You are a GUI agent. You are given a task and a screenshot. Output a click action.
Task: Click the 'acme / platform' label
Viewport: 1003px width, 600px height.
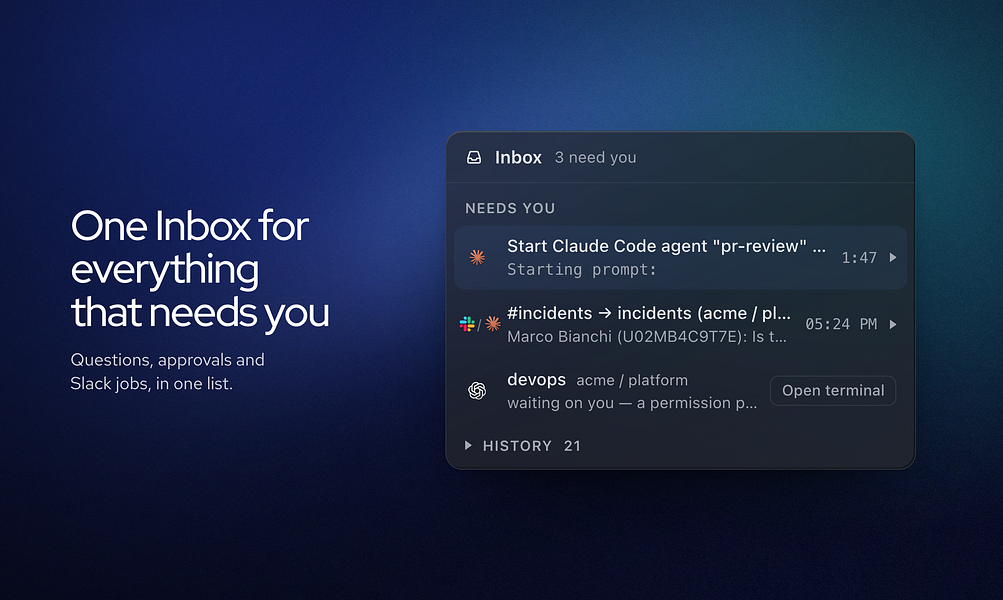click(632, 381)
